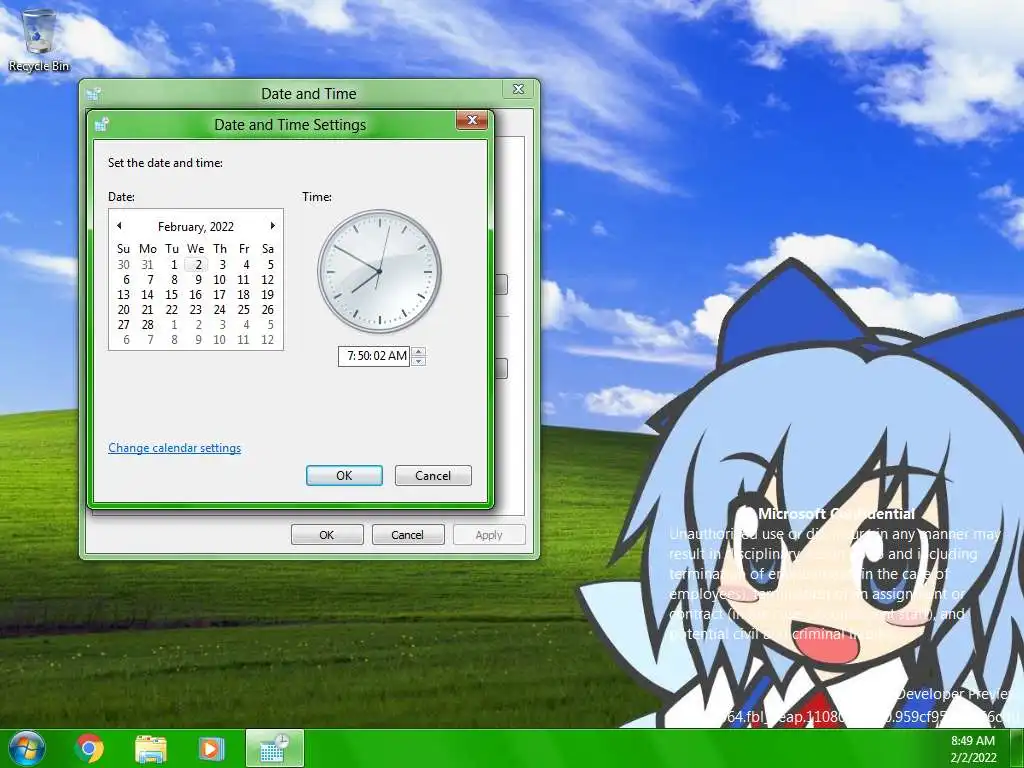1024x768 pixels.
Task: Select February 4 in first calendar row
Action: click(246, 264)
